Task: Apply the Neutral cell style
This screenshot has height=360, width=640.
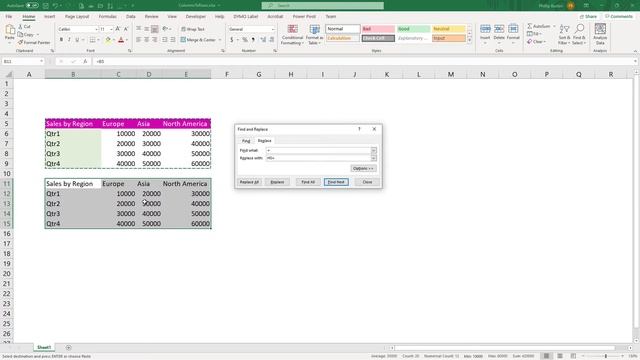Action: 449,29
